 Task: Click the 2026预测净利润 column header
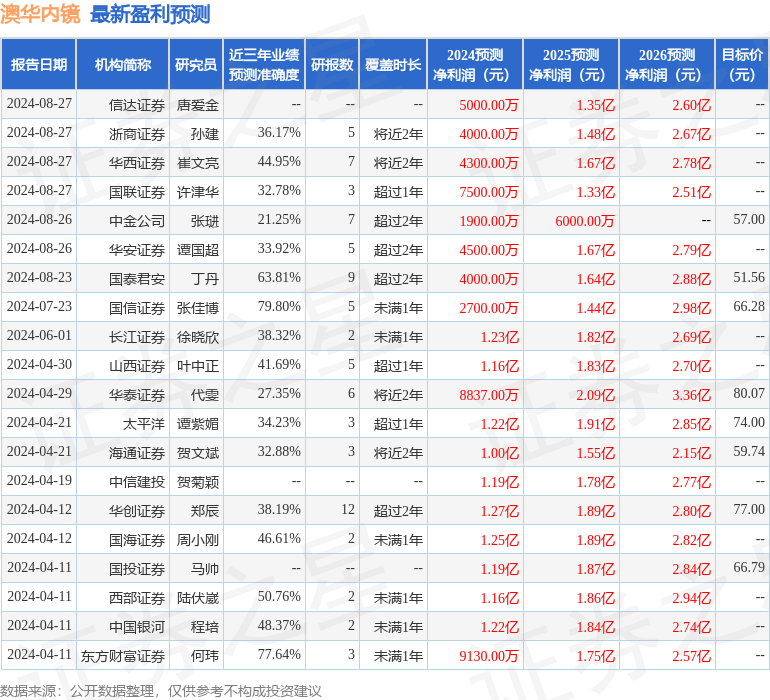667,64
